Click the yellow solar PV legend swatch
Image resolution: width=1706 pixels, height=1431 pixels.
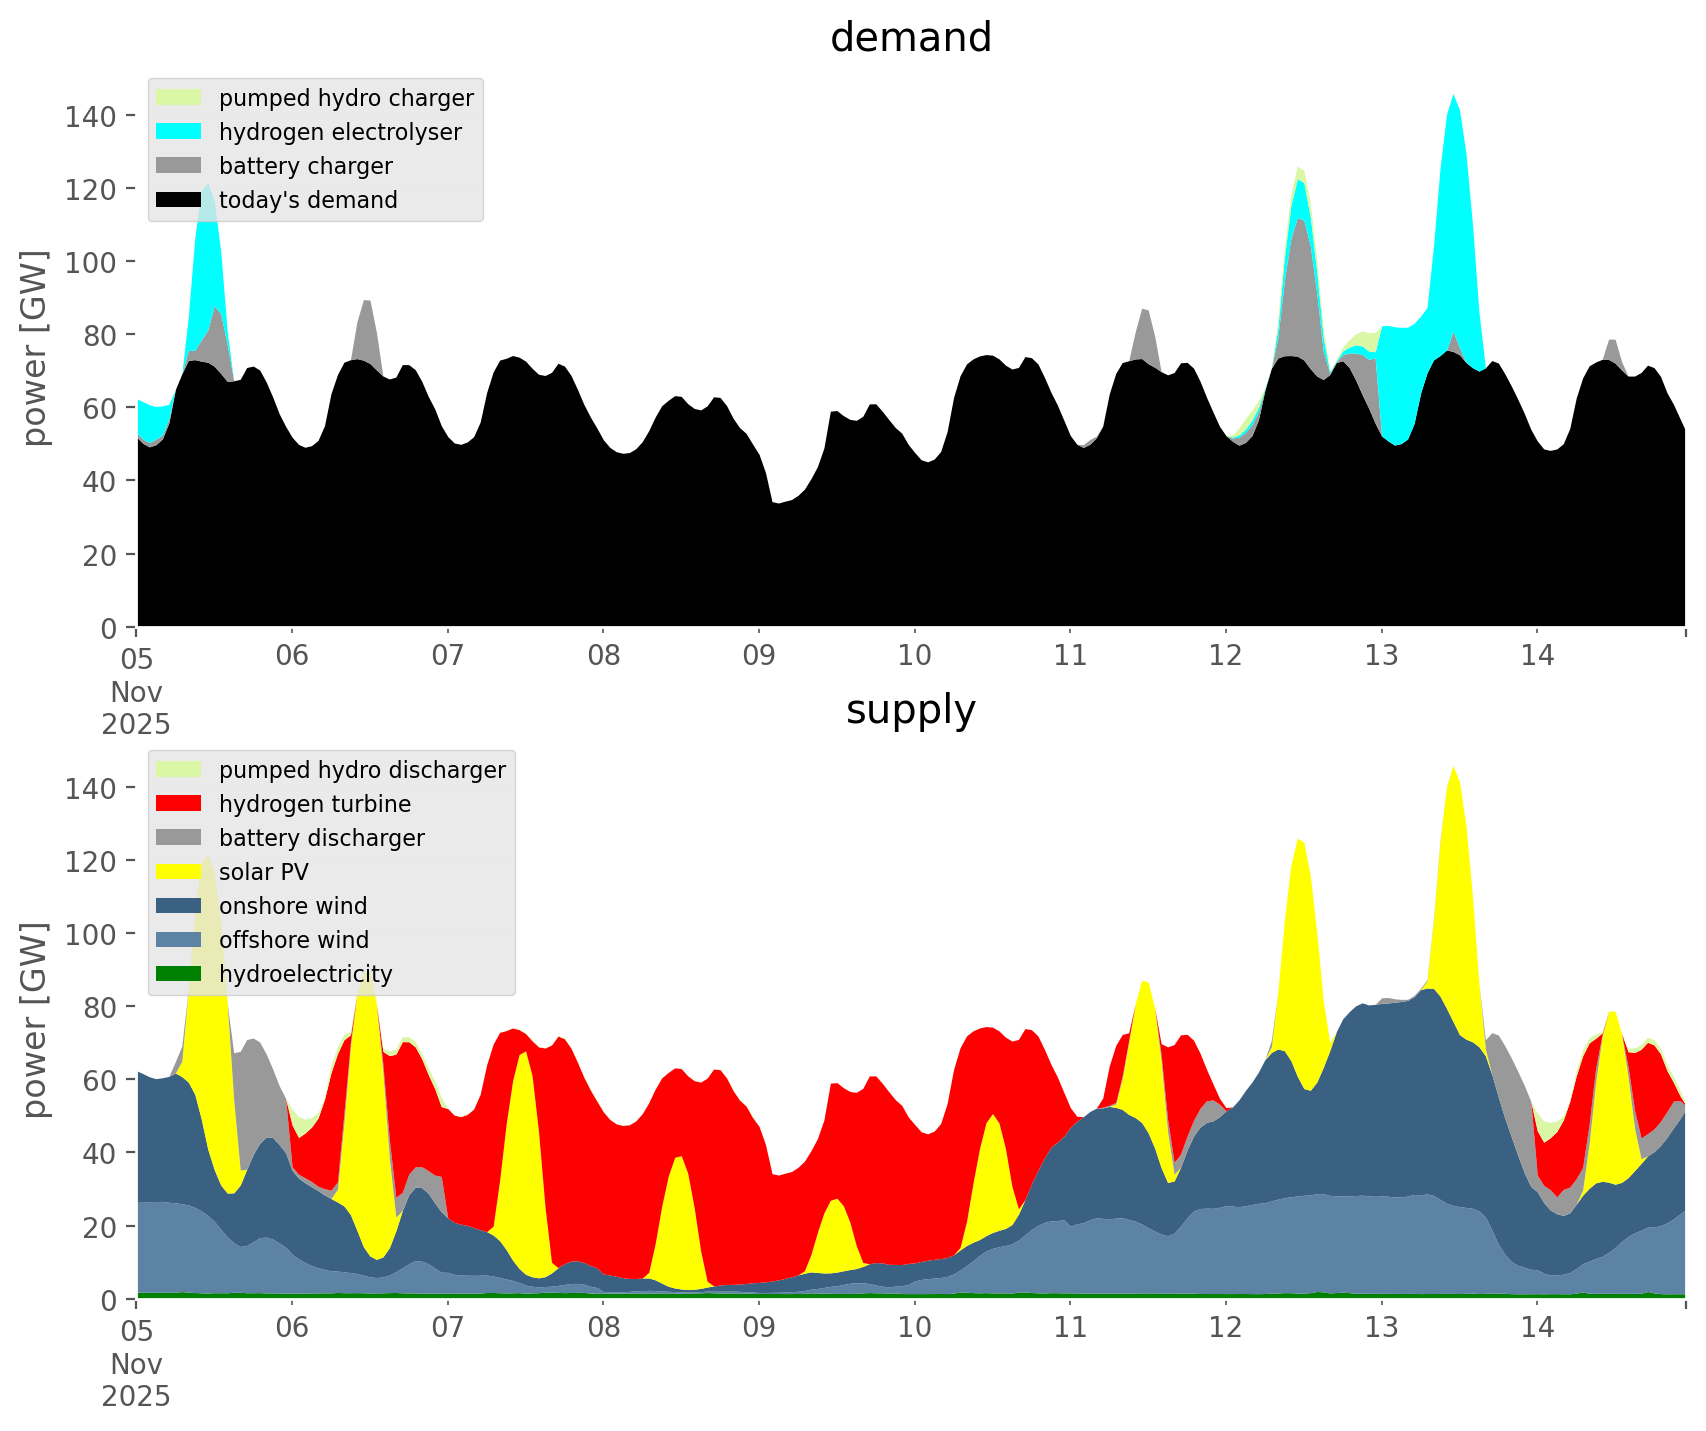coord(179,872)
